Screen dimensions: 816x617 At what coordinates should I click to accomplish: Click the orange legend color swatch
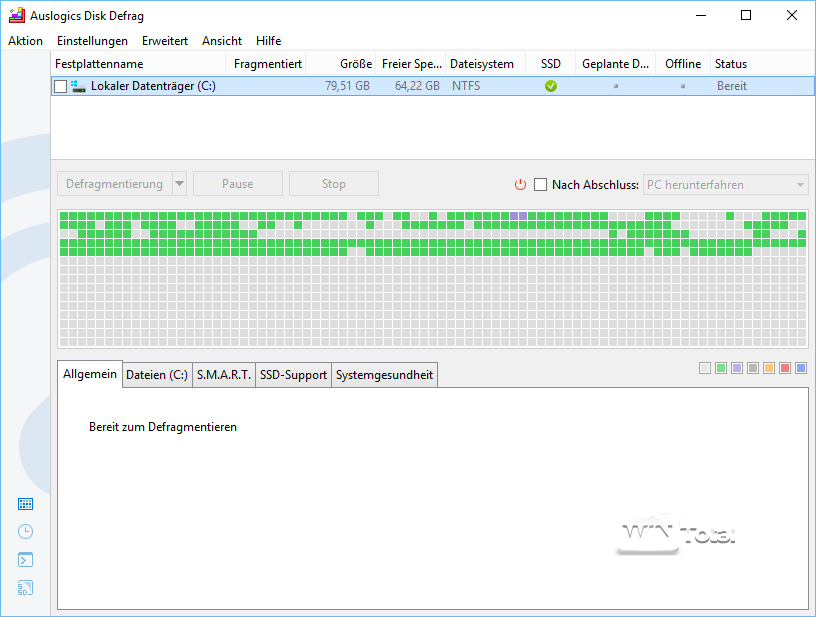click(769, 368)
